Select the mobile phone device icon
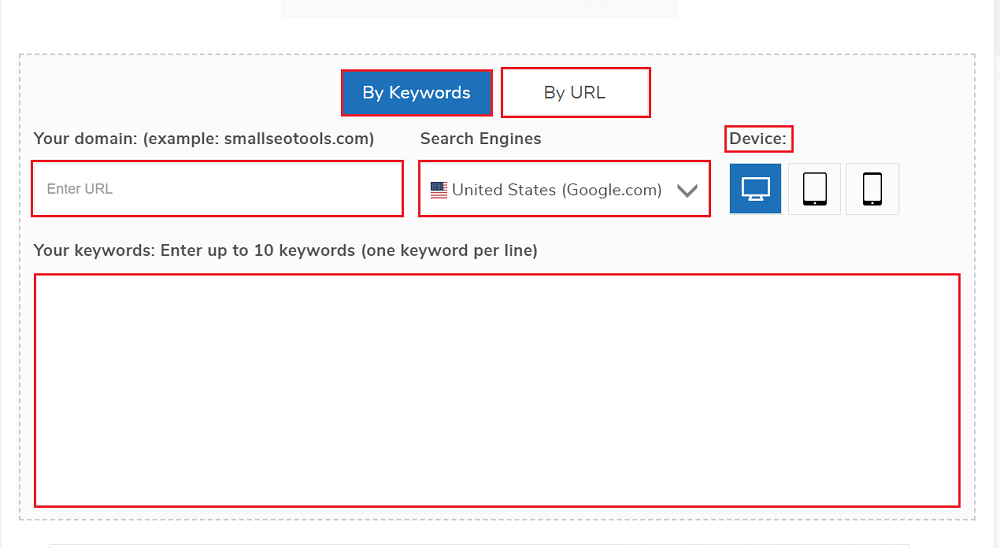 [872, 189]
